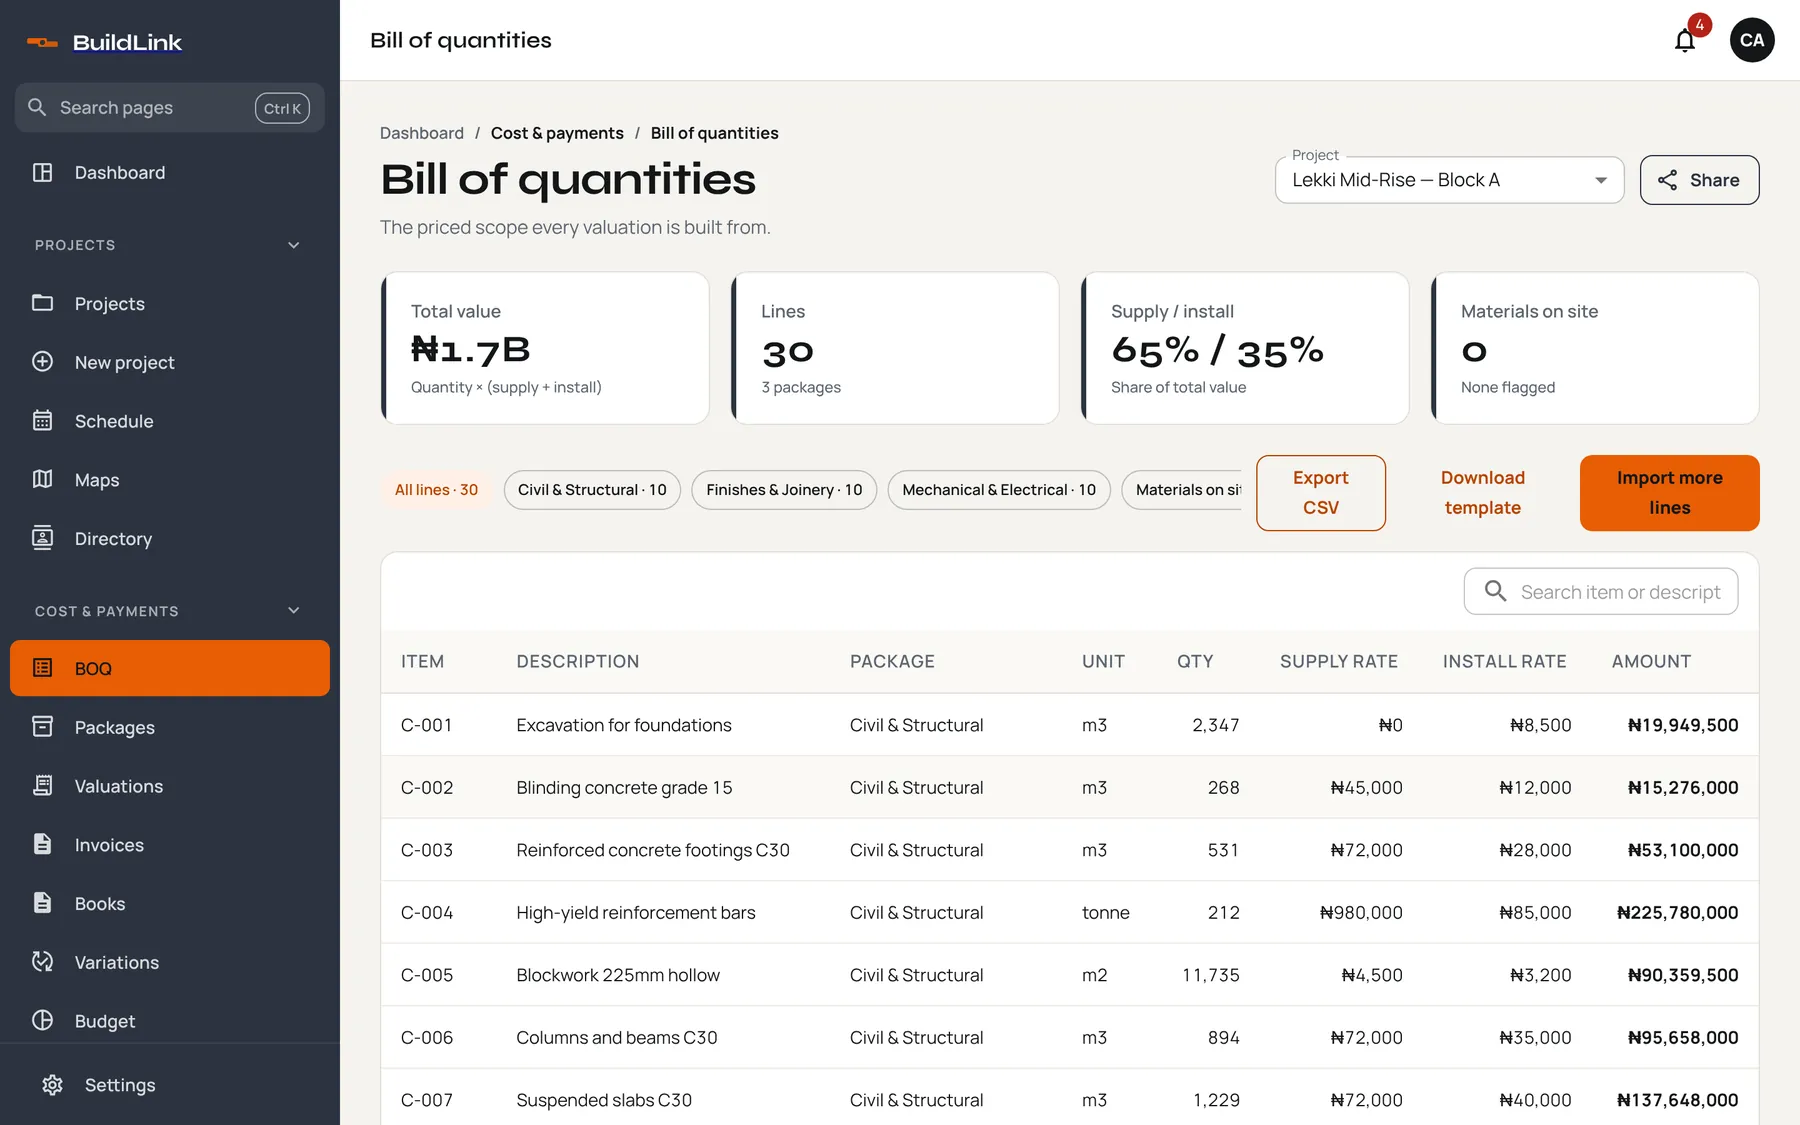The width and height of the screenshot is (1800, 1125).
Task: Click the Directory contacts icon
Action: point(42,538)
